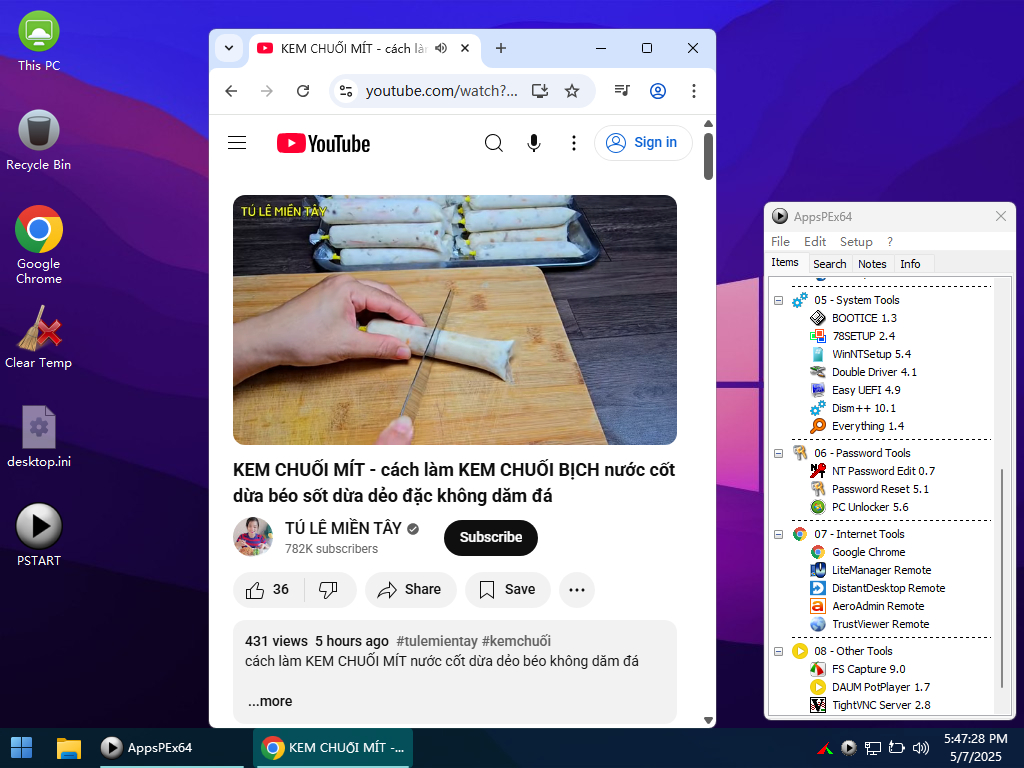Dislike the video
The image size is (1024, 768).
coord(328,590)
